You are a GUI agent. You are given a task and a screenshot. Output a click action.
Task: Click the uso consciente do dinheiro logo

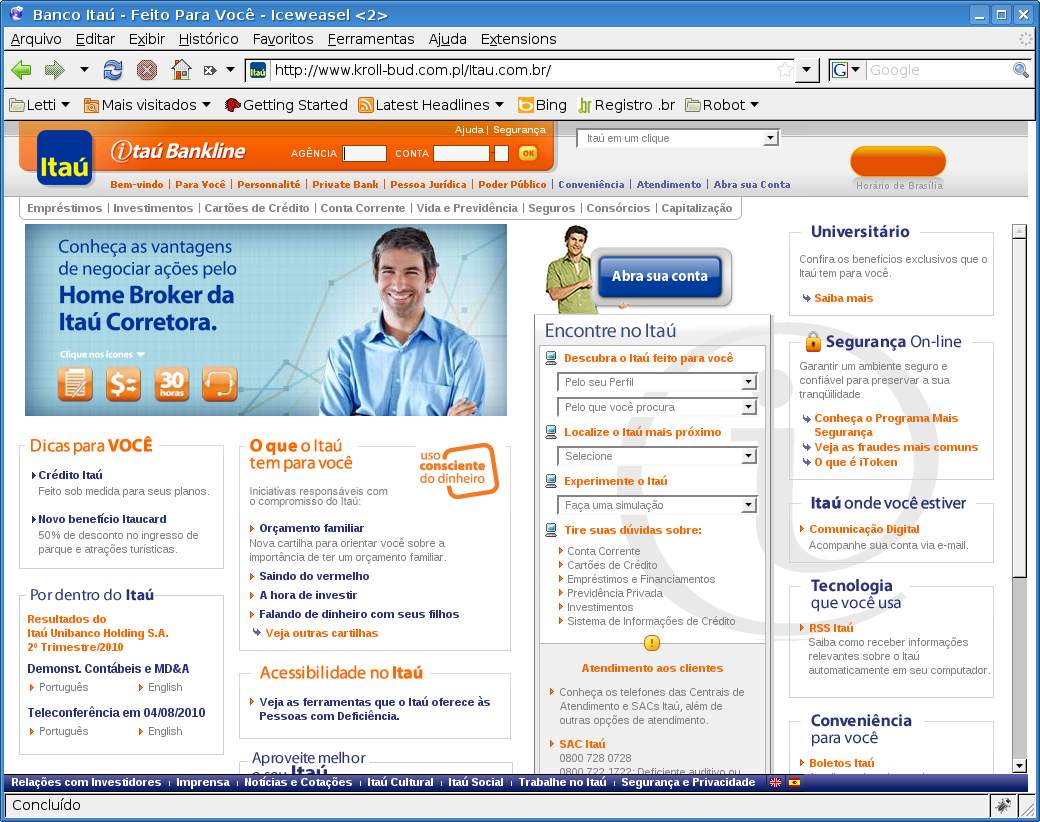click(x=458, y=471)
